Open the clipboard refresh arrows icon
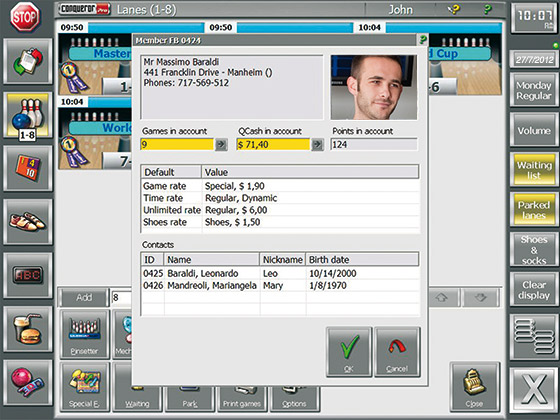The height and width of the screenshot is (420, 560). point(28,61)
